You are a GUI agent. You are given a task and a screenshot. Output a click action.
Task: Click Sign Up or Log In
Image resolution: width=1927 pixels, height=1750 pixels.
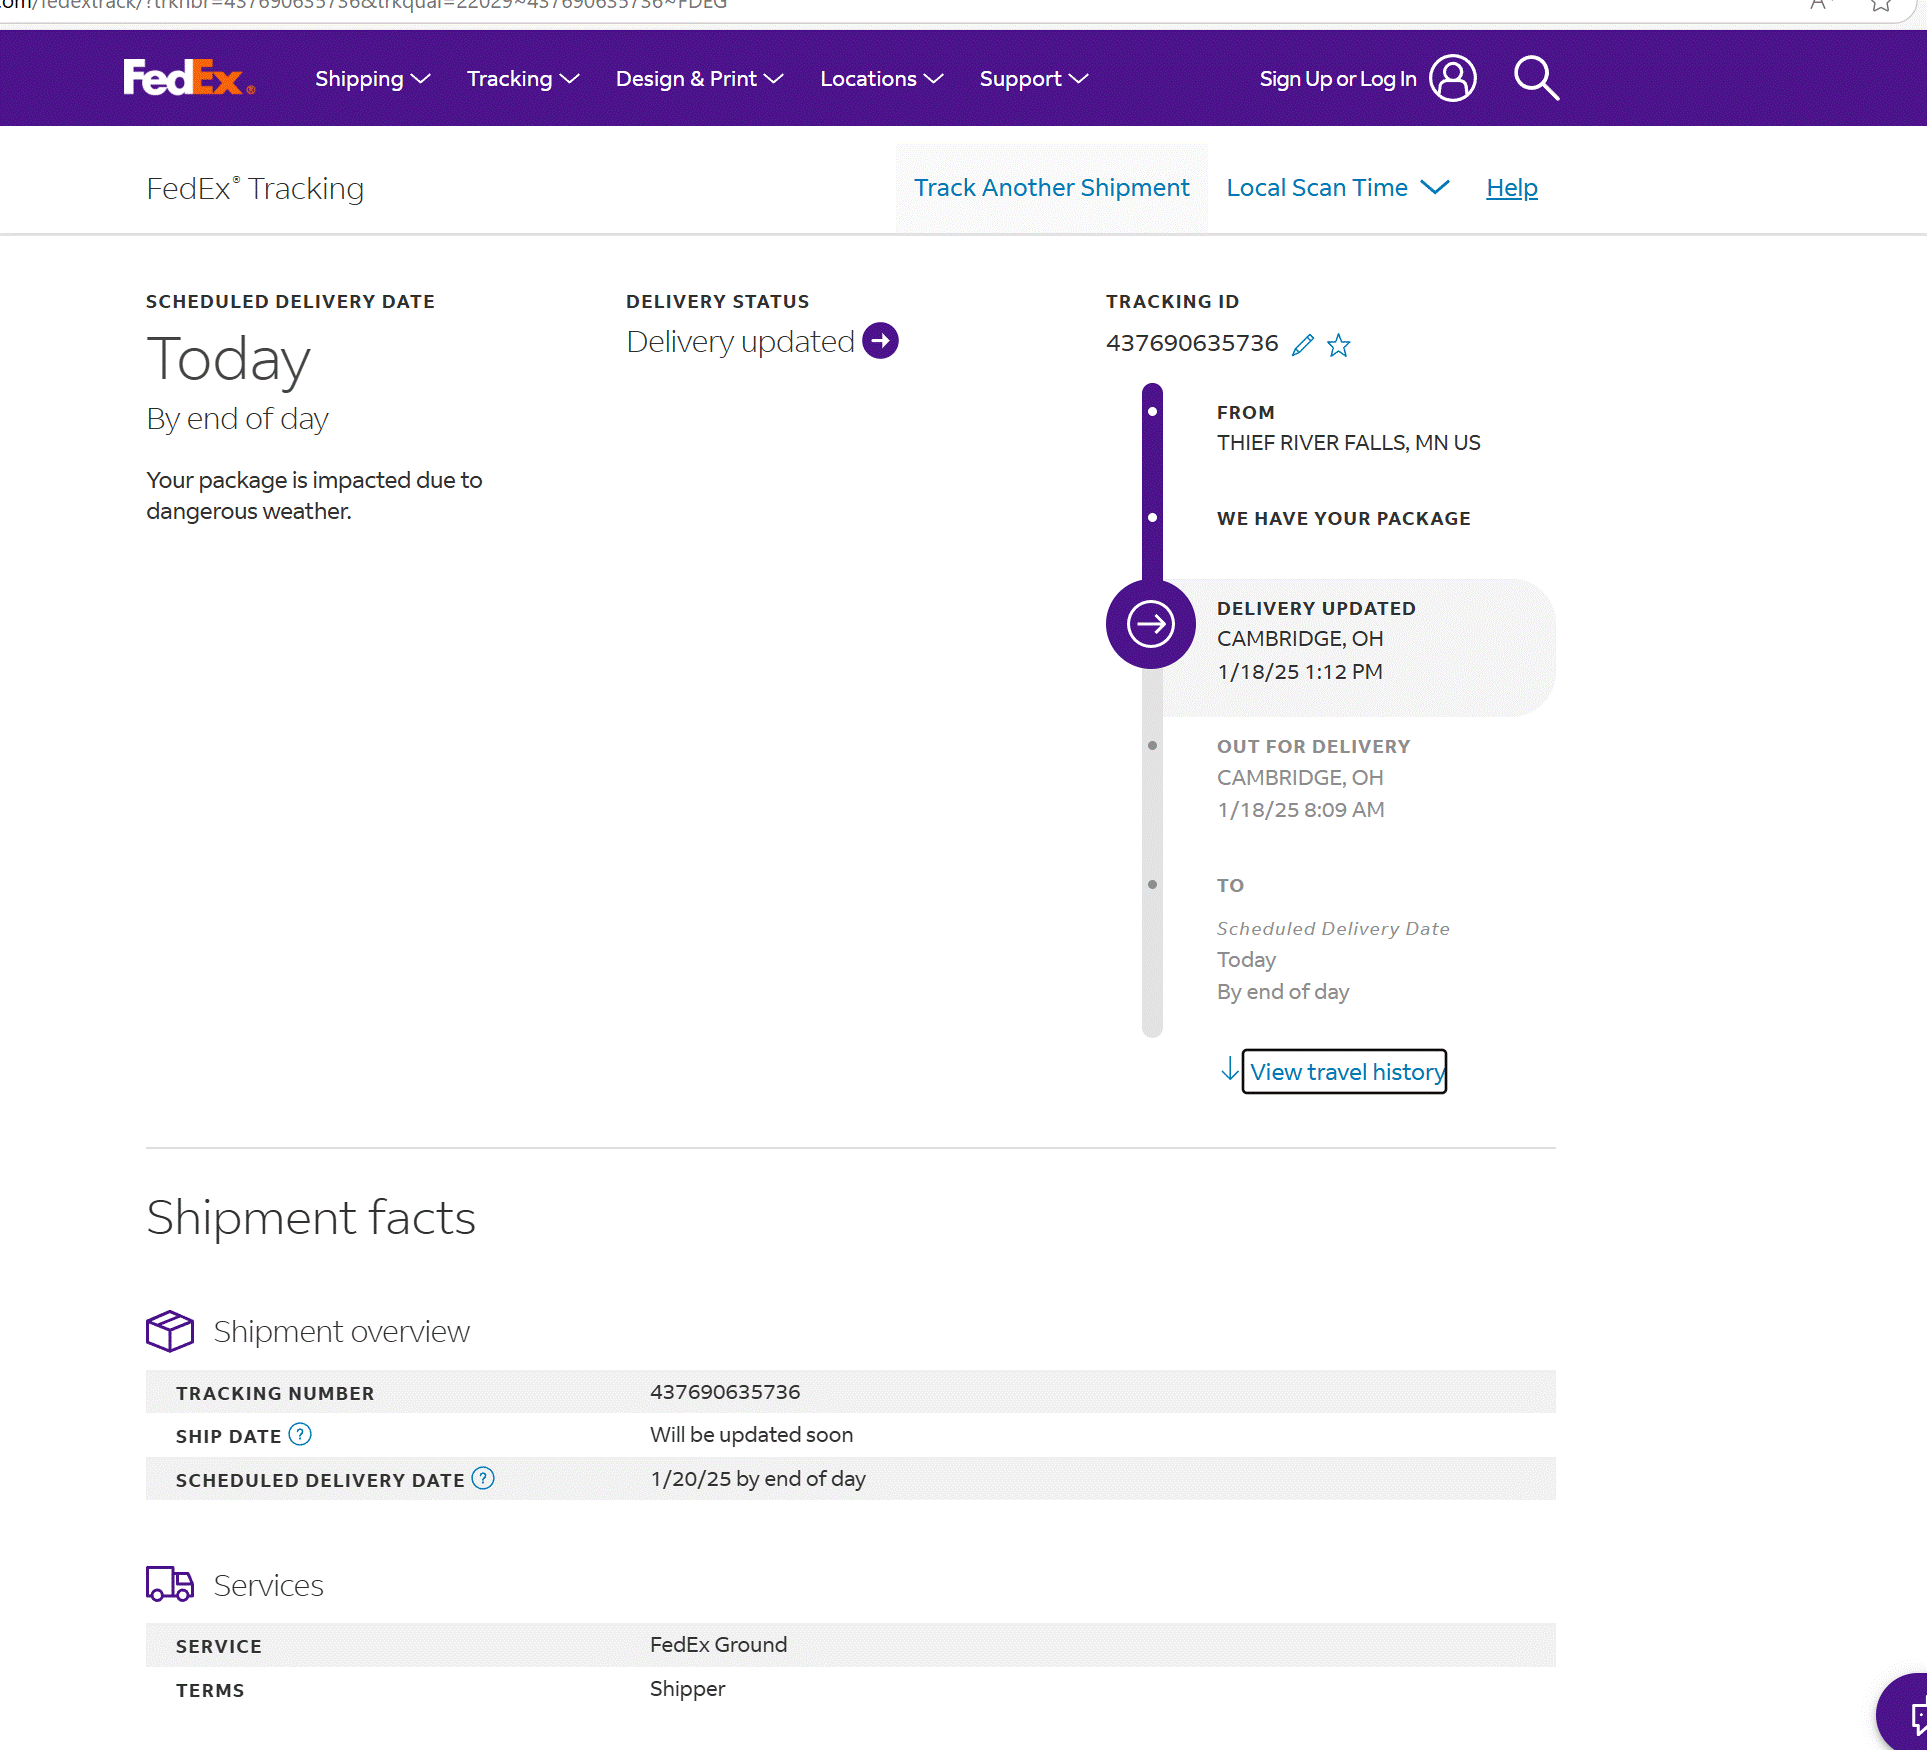[1338, 79]
